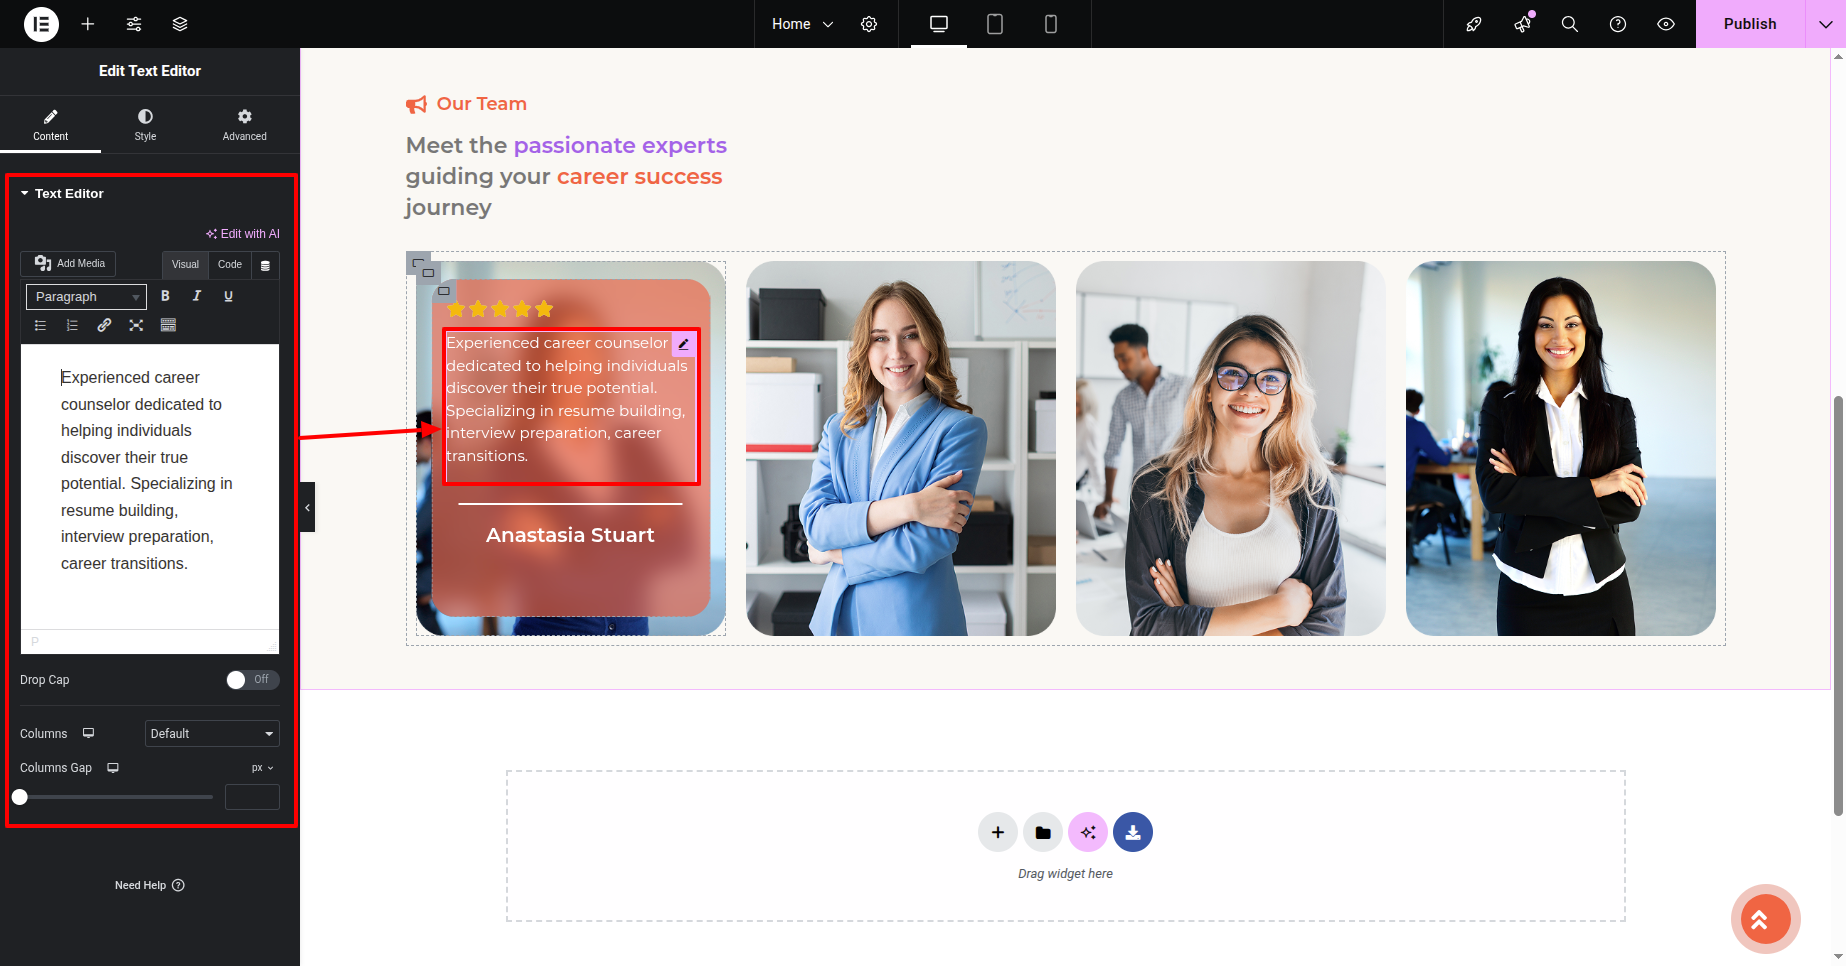The height and width of the screenshot is (966, 1846).
Task: Expand the Publish options arrow
Action: [1826, 24]
